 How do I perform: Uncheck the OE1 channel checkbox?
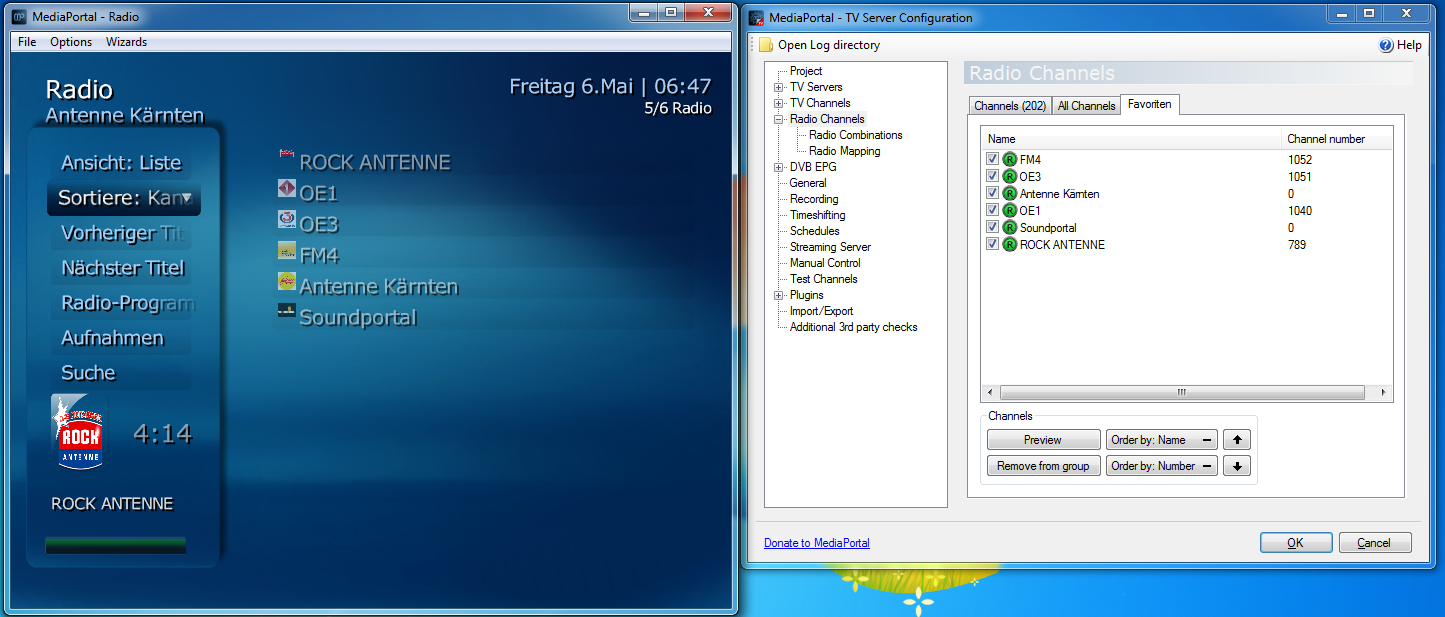click(992, 210)
